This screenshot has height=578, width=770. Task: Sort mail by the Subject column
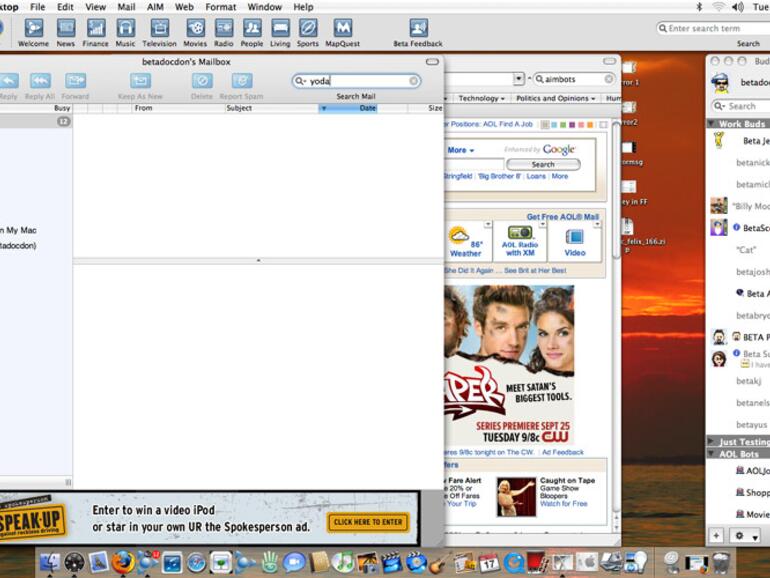(x=272, y=108)
